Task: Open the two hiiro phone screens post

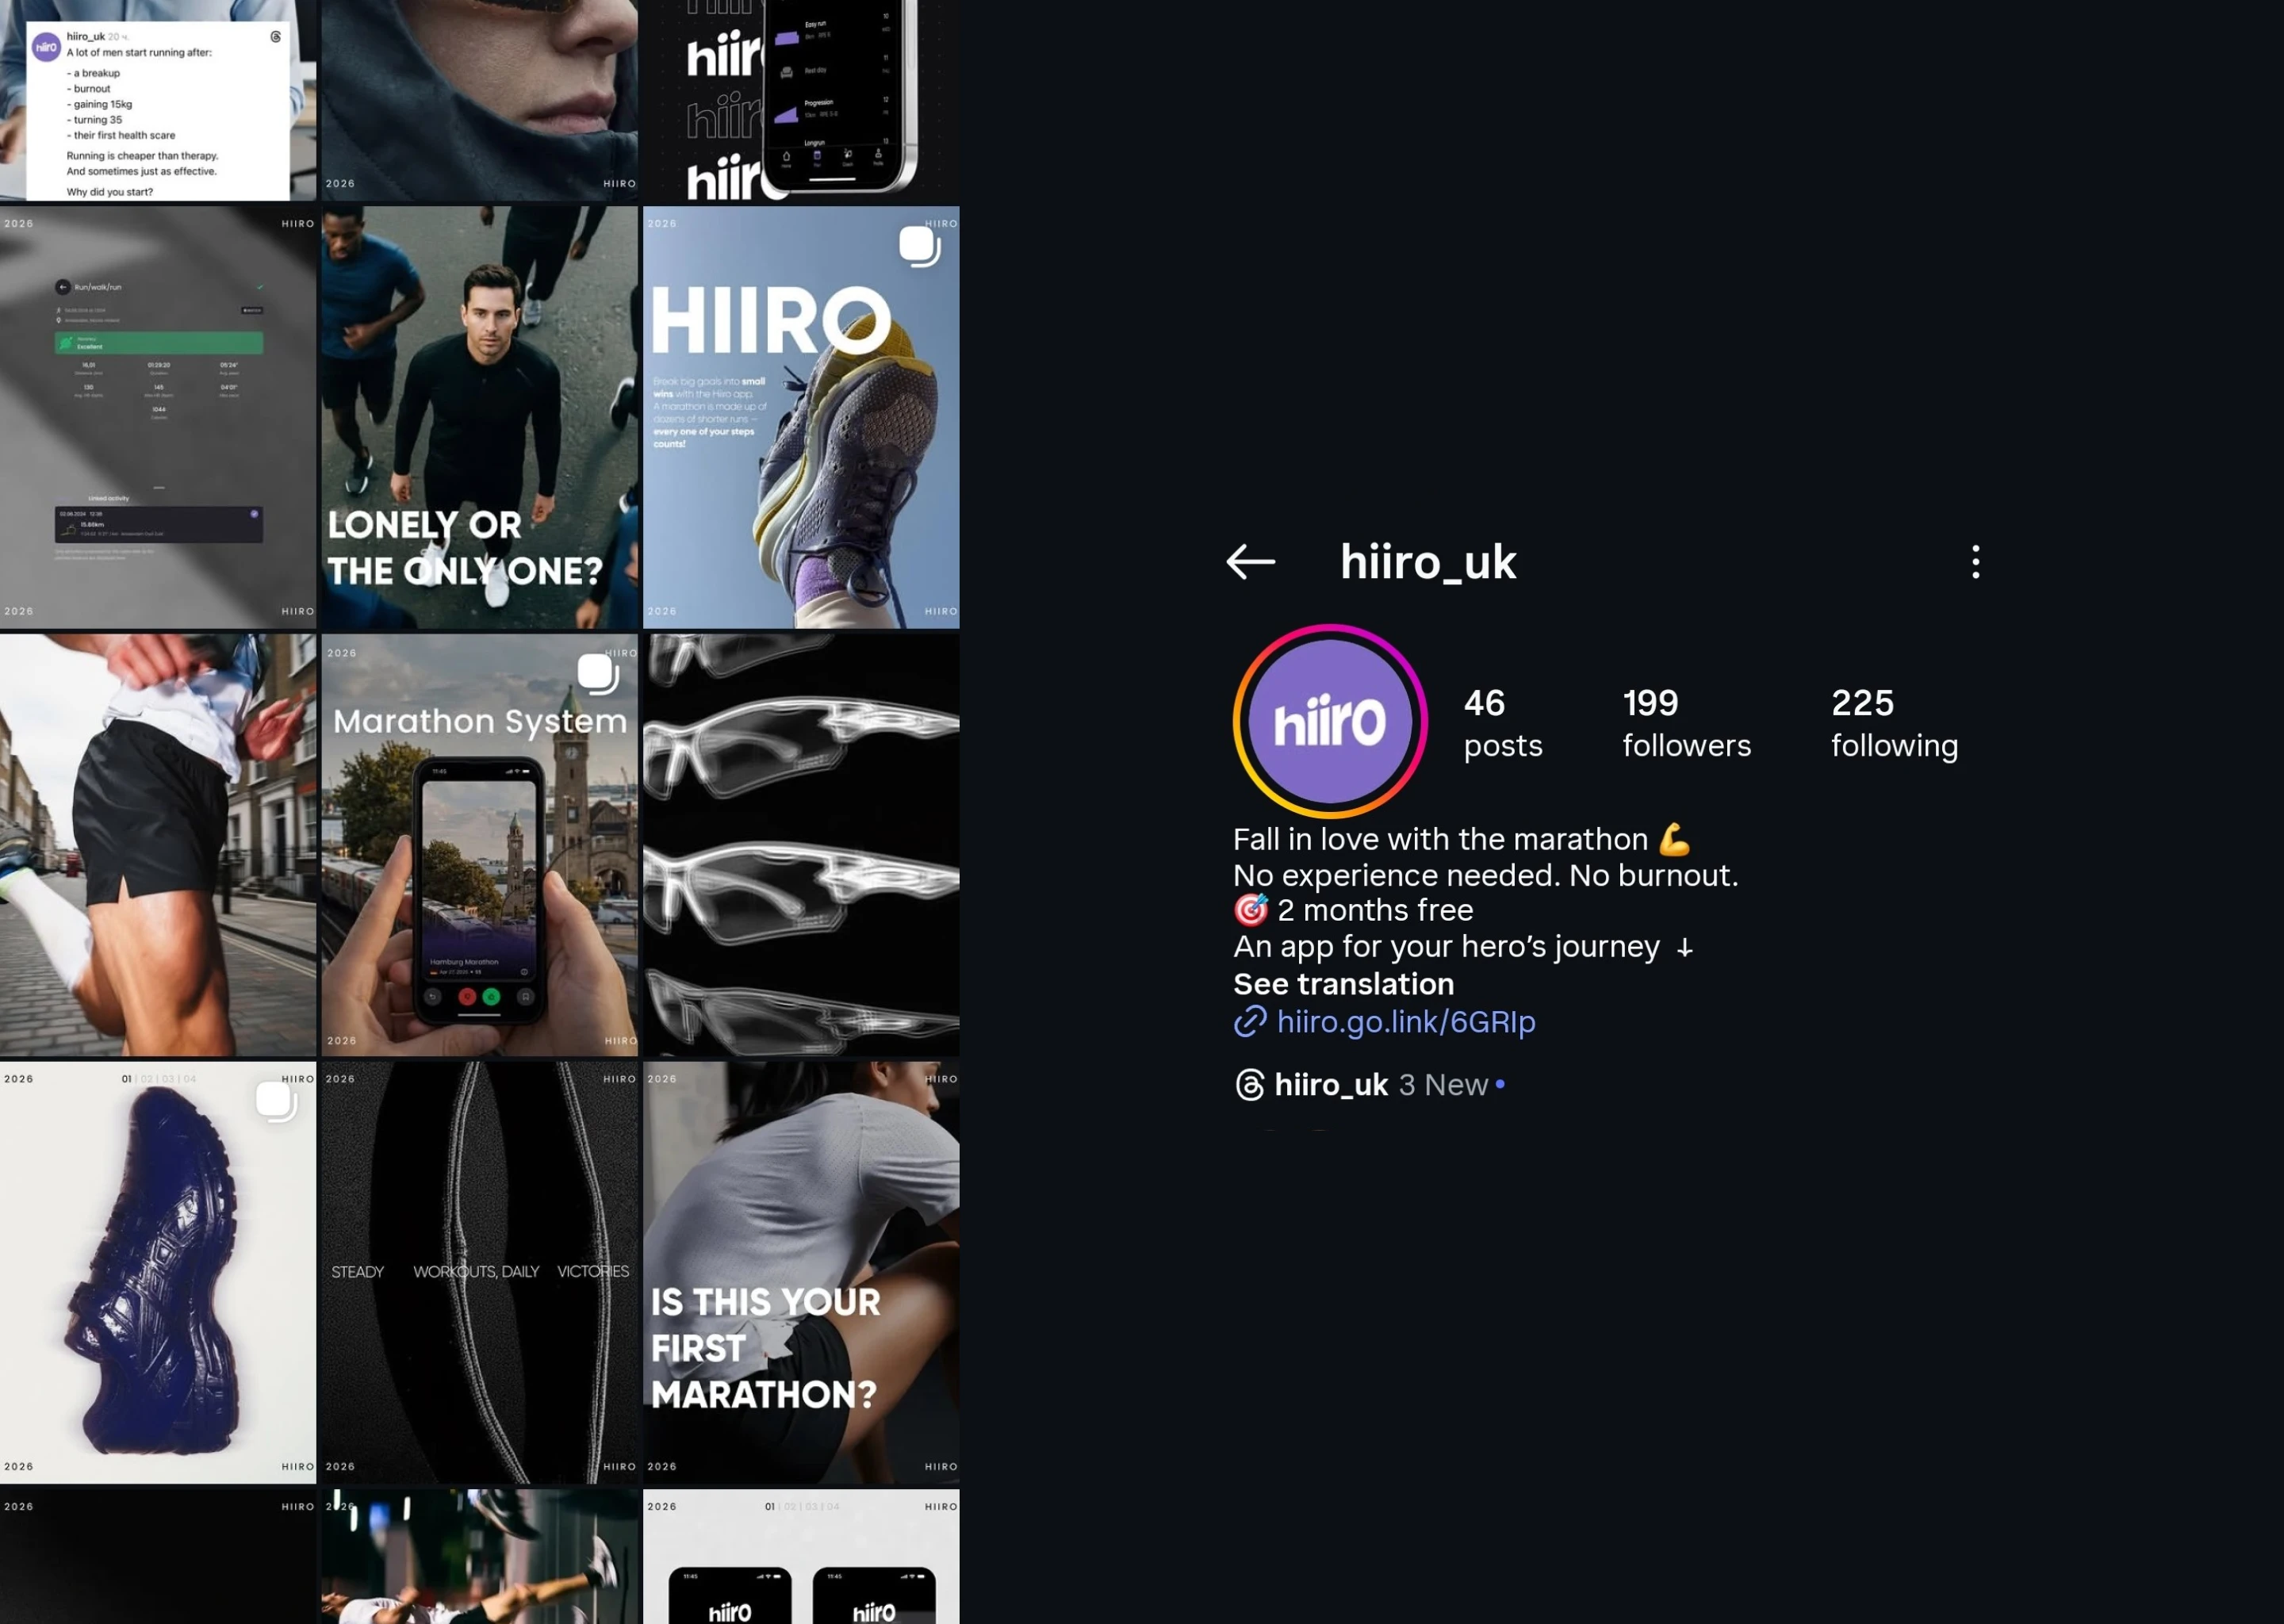Action: pyautogui.click(x=801, y=1556)
